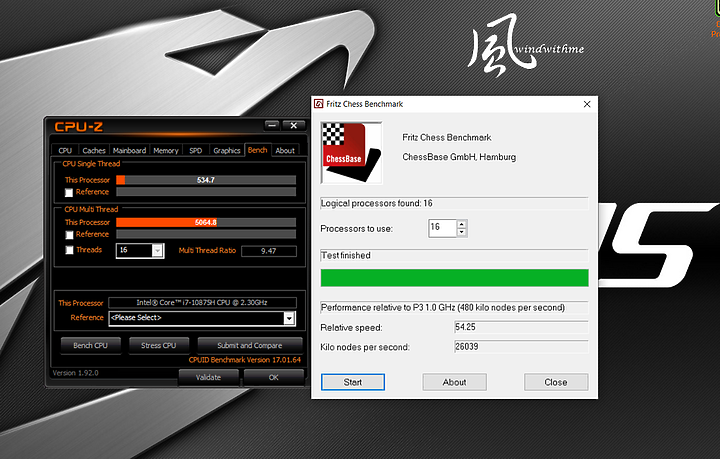Click the Close button in Fritz

click(x=556, y=382)
